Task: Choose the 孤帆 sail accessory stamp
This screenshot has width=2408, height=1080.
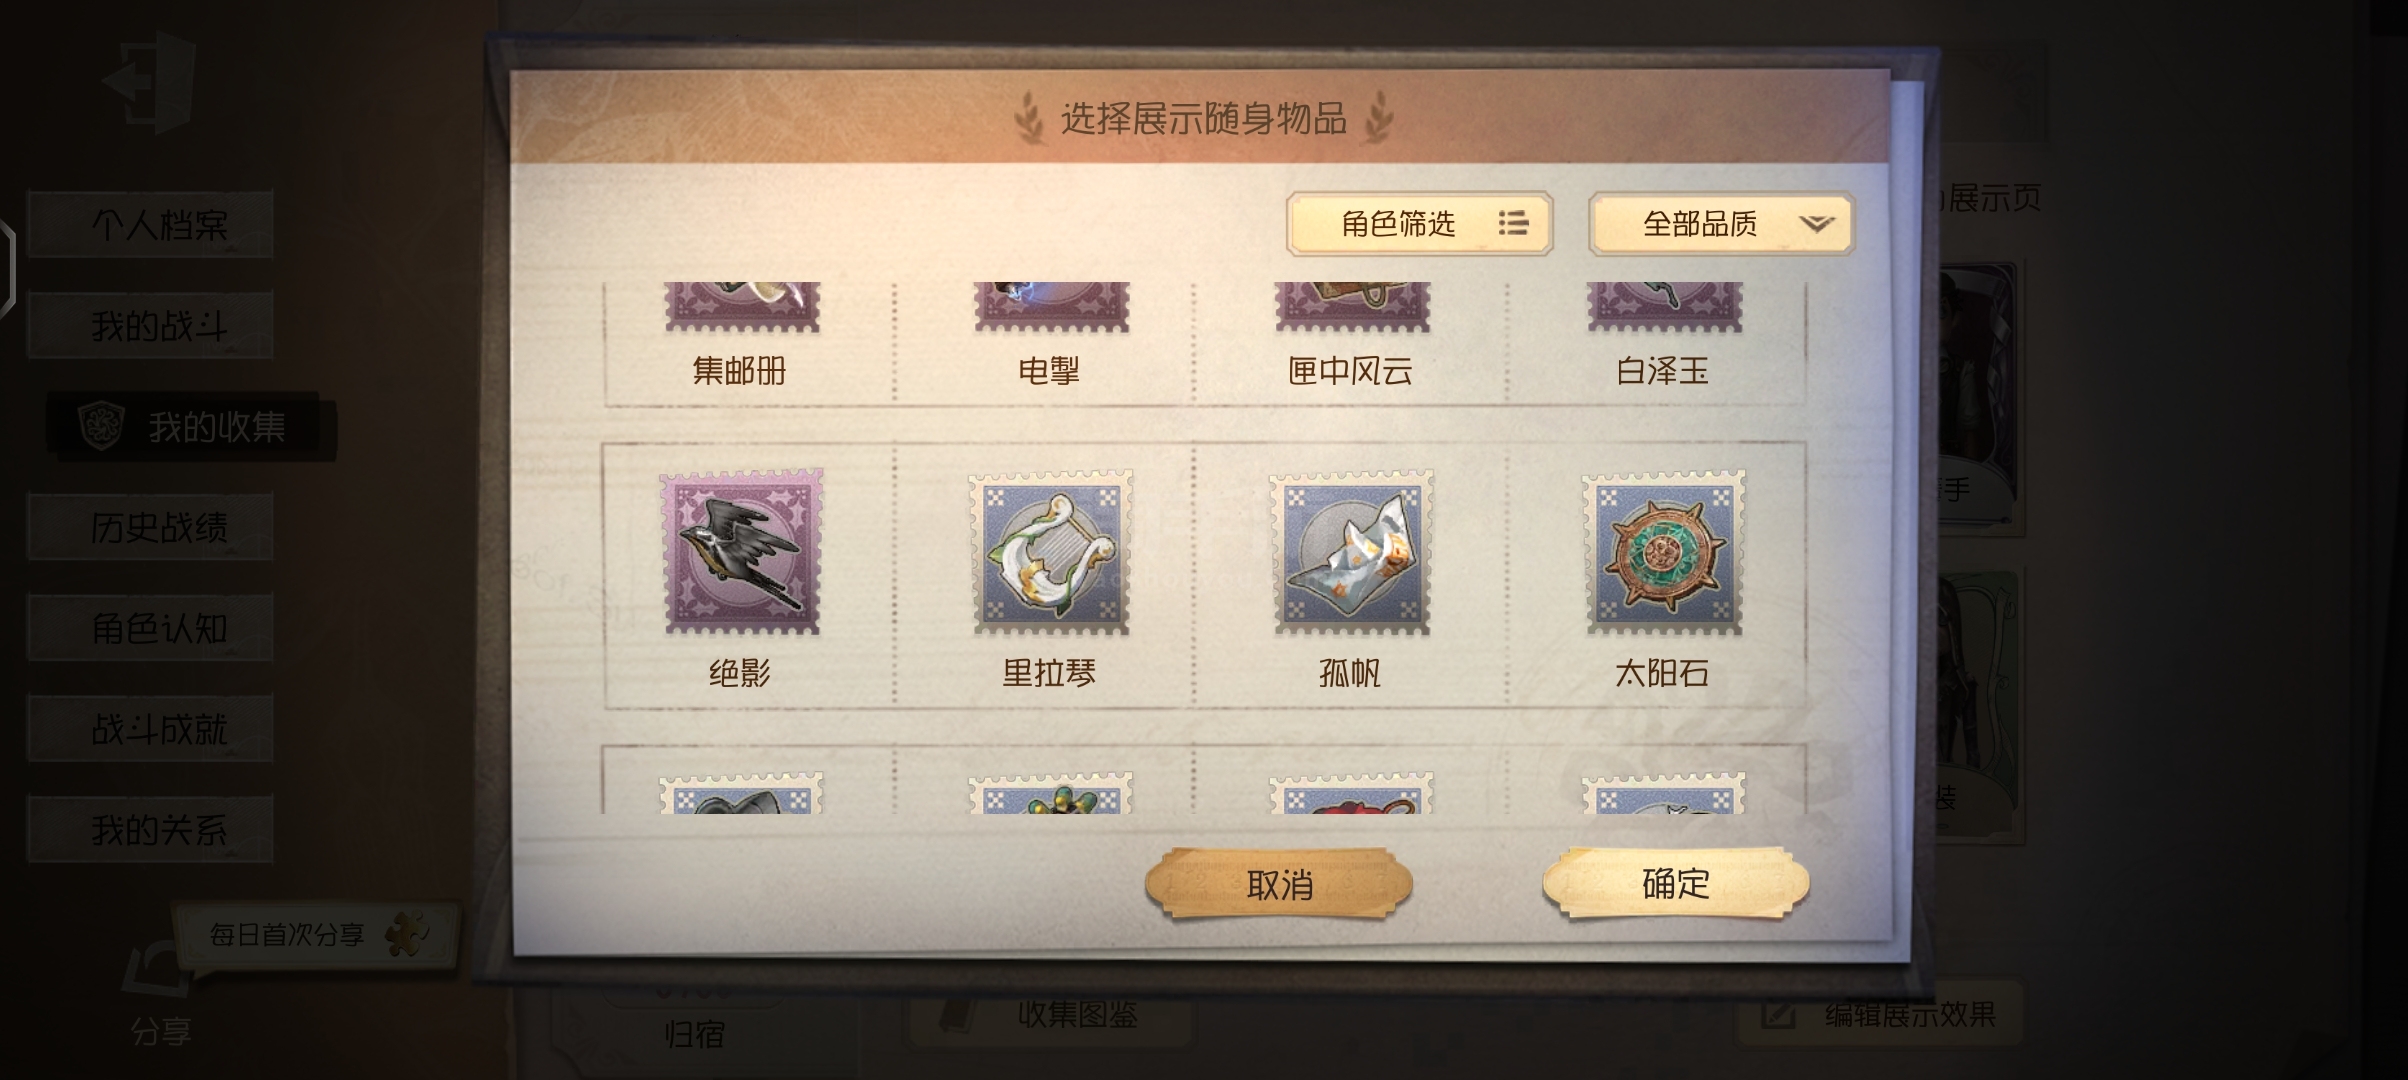Action: point(1351,552)
